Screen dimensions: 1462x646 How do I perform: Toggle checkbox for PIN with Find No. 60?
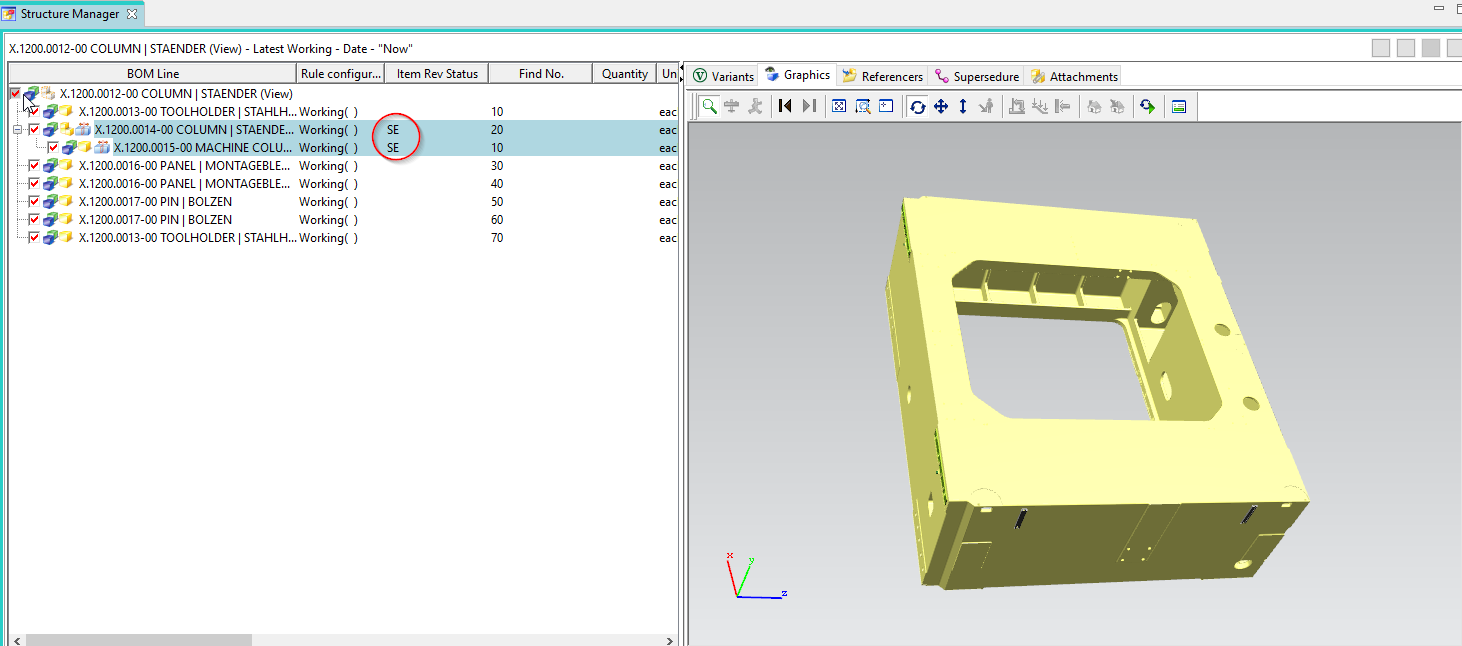click(x=35, y=220)
